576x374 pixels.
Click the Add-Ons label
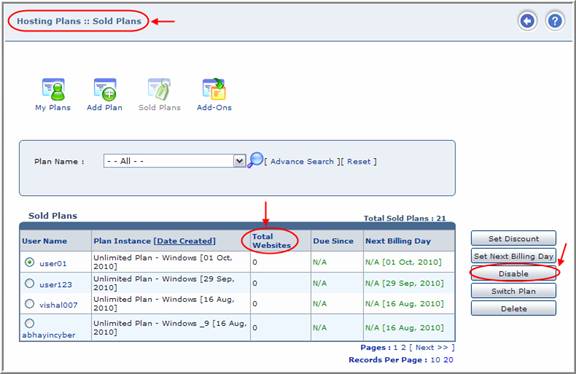[214, 108]
